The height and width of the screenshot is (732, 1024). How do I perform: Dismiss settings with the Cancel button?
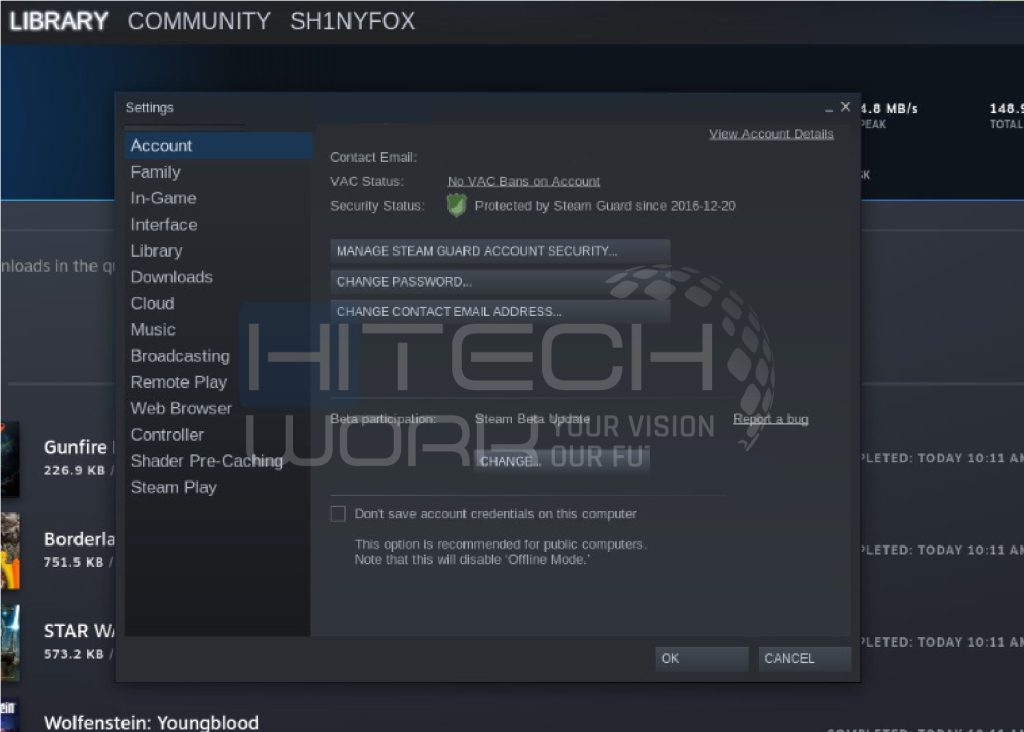[805, 658]
